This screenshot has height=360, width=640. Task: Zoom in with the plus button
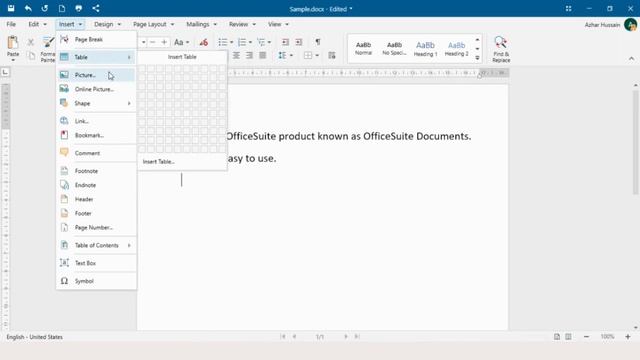pos(628,337)
